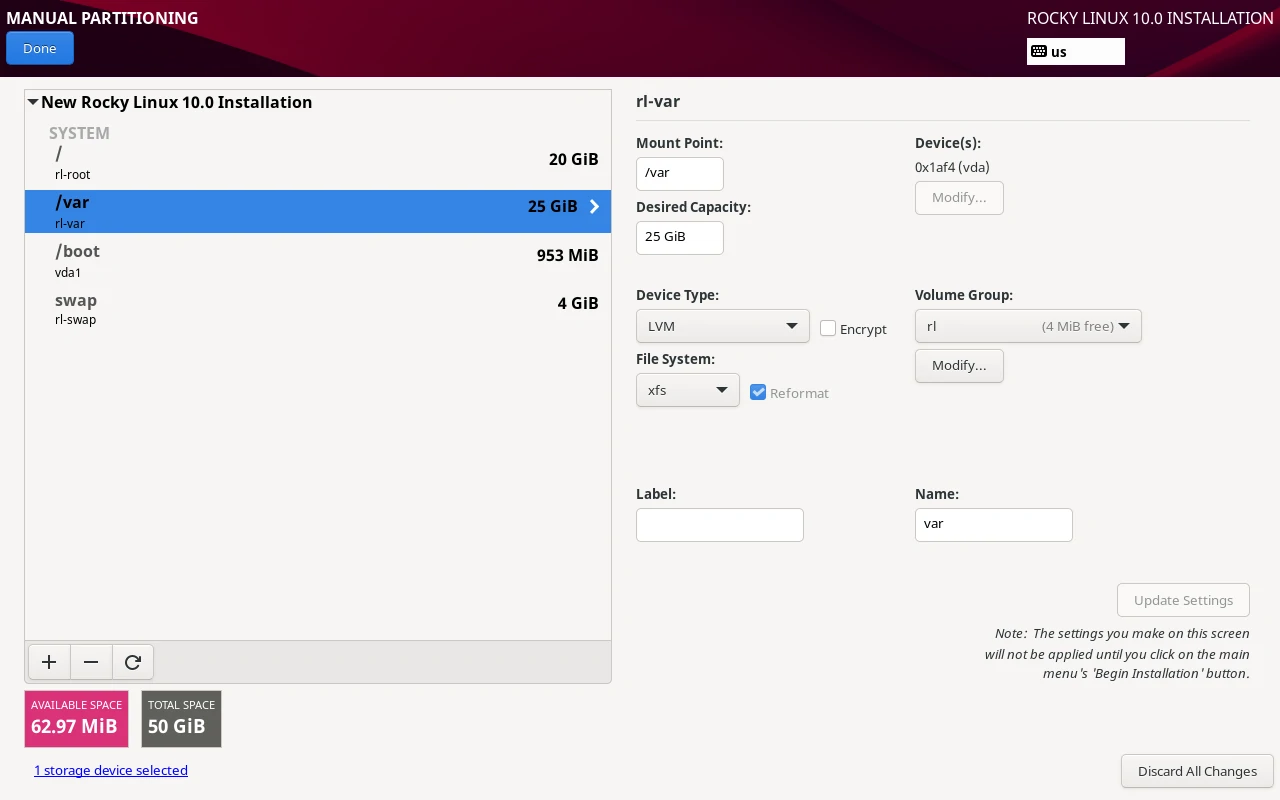Image resolution: width=1280 pixels, height=800 pixels.
Task: Select the / rl-root partition row
Action: [318, 164]
